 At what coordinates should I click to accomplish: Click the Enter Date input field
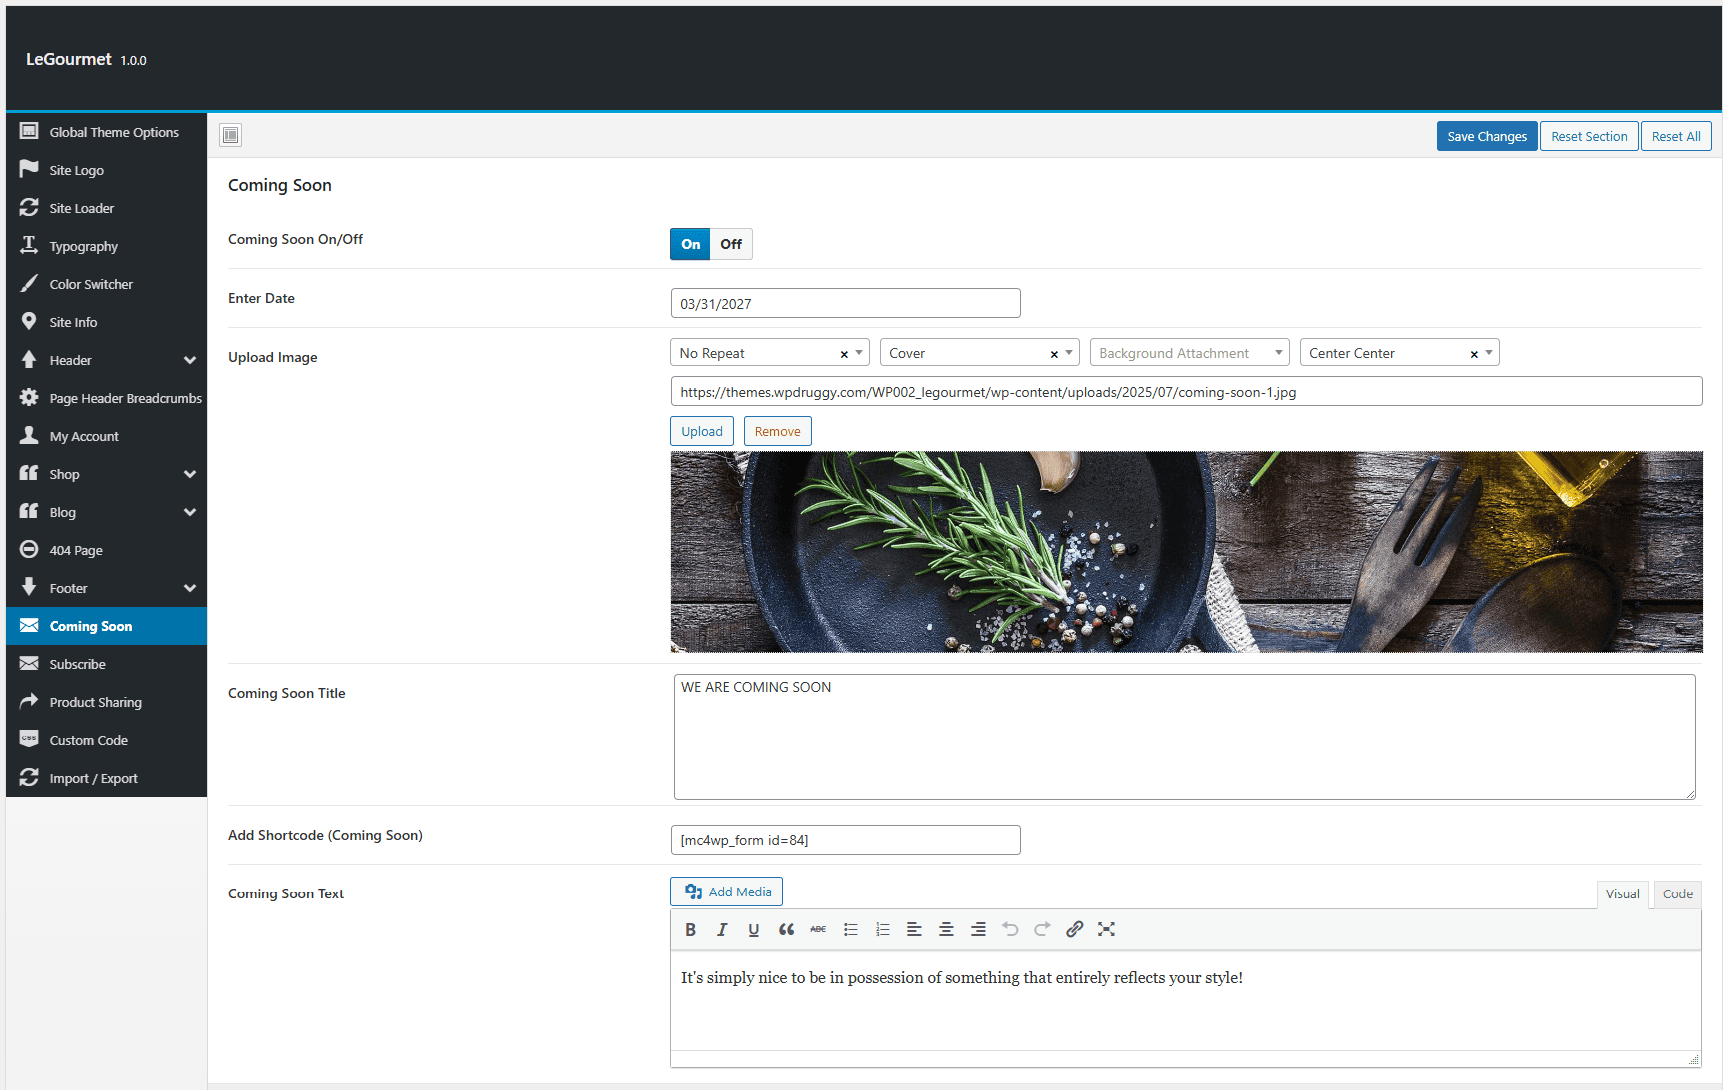pyautogui.click(x=845, y=303)
